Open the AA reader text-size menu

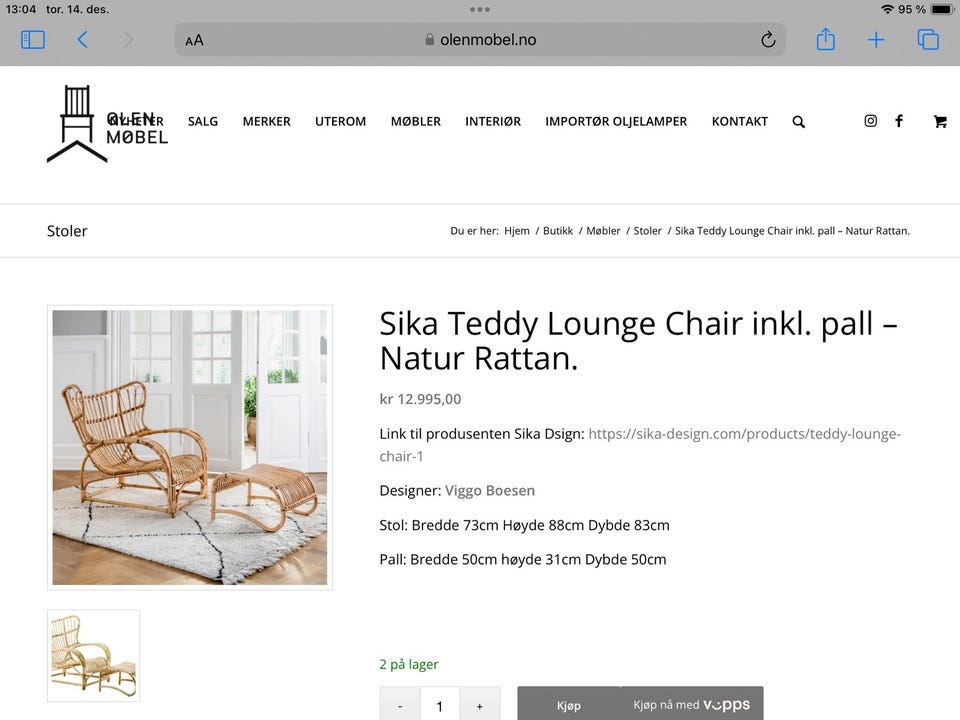click(194, 40)
